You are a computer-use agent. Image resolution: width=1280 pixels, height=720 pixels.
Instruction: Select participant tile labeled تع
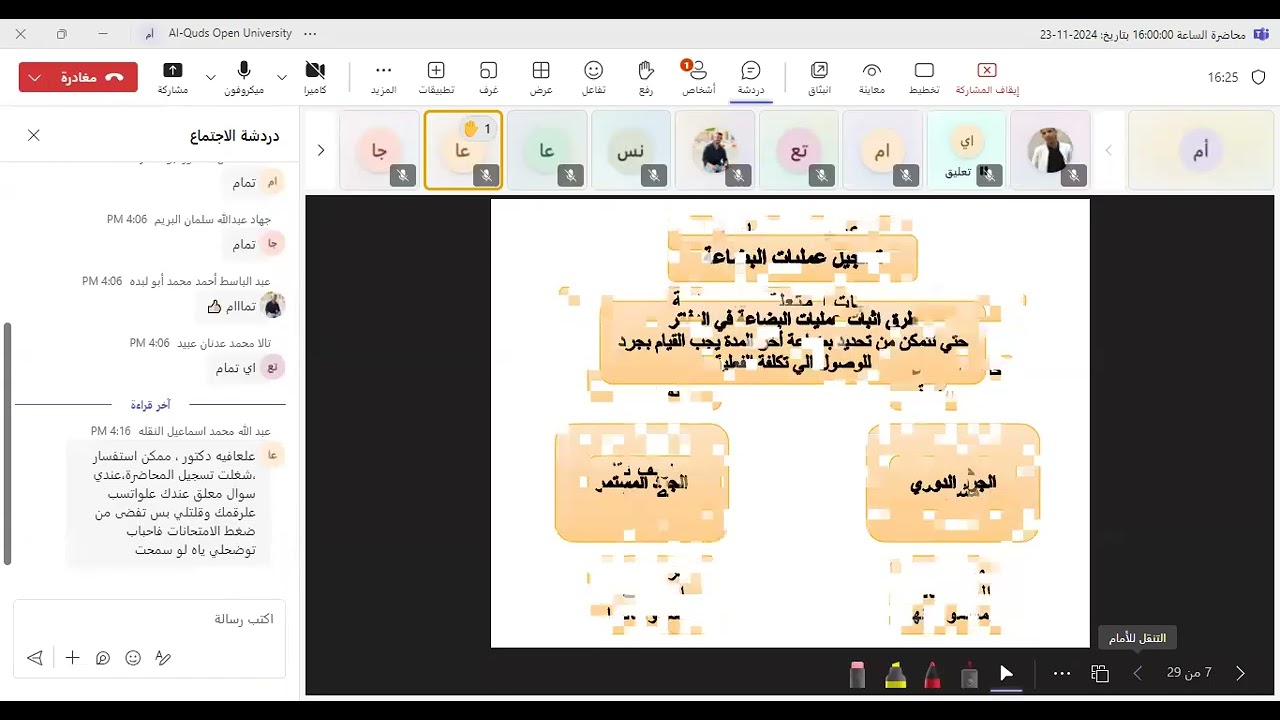click(x=798, y=150)
